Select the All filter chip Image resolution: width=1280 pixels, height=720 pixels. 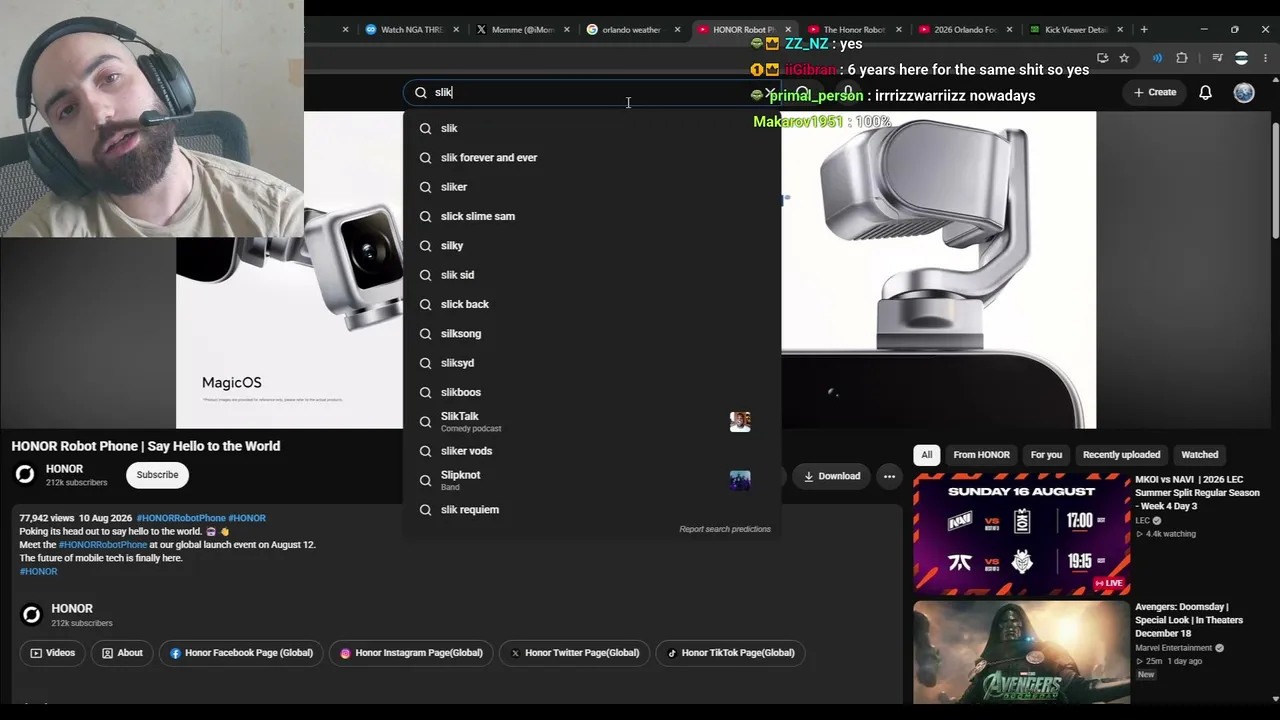(x=927, y=455)
